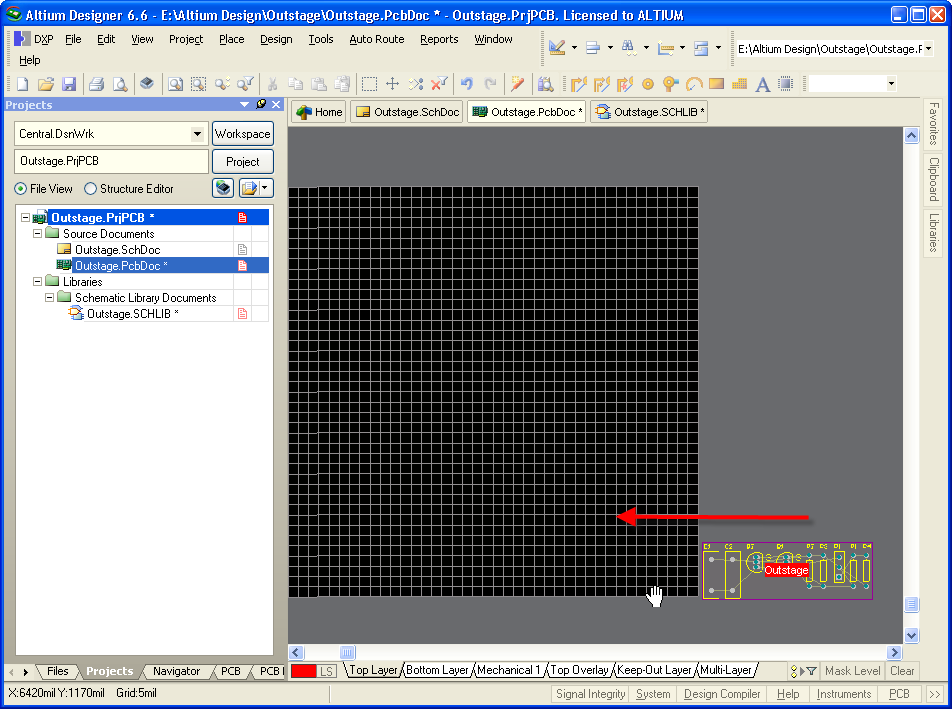Select the Structure Editor radio button
Image resolution: width=952 pixels, height=709 pixels.
coord(91,189)
